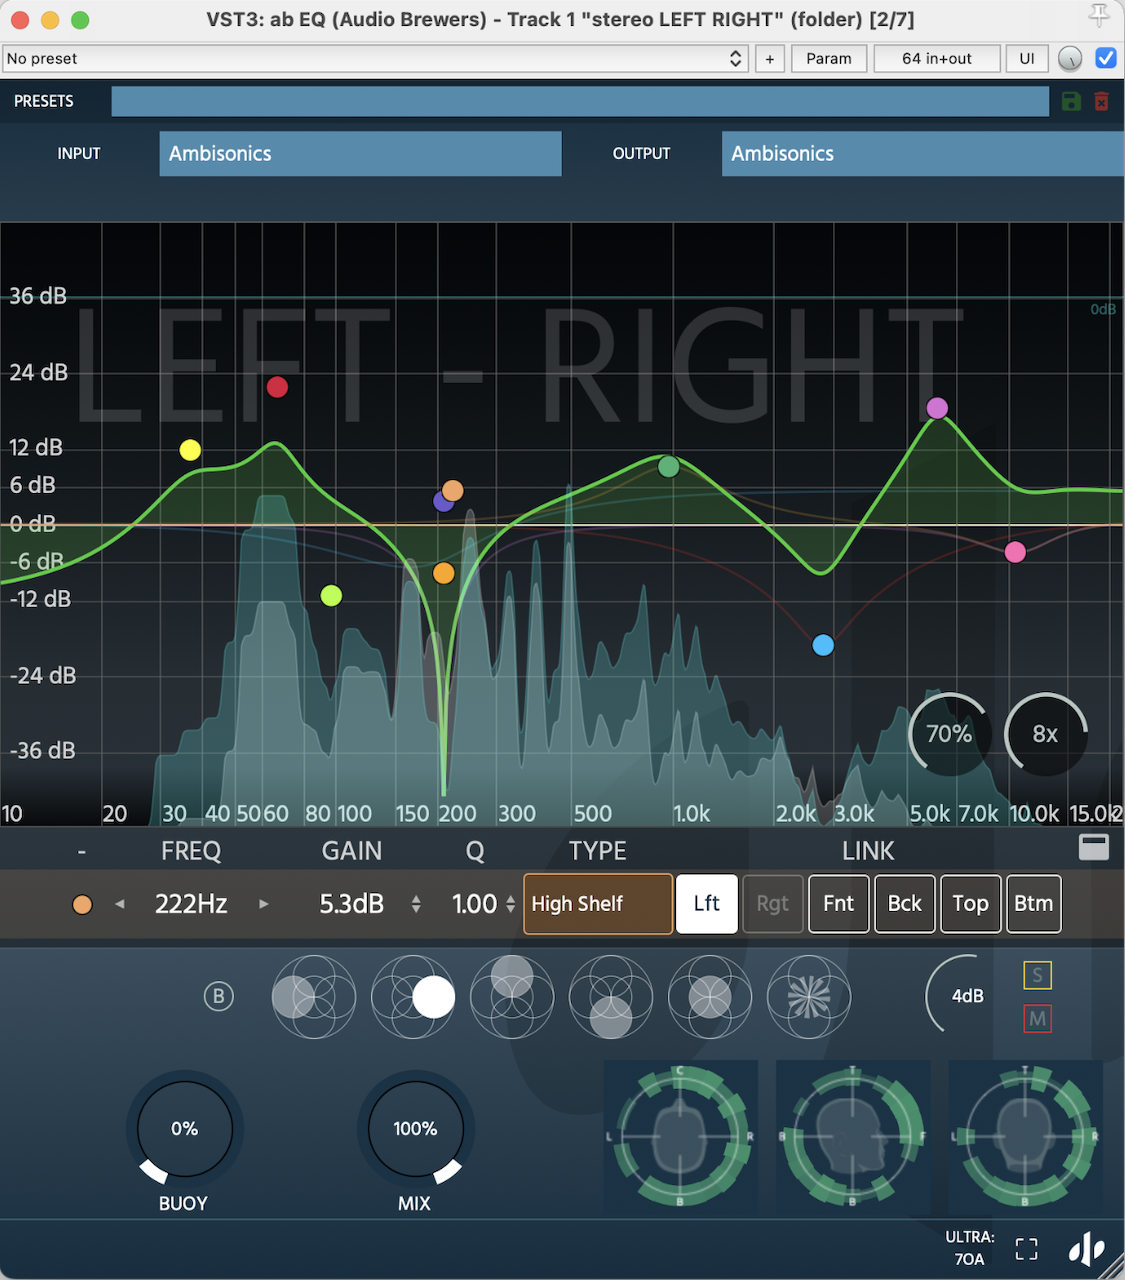Click the red delete preset trash icon
Viewport: 1125px width, 1280px height.
[1101, 101]
